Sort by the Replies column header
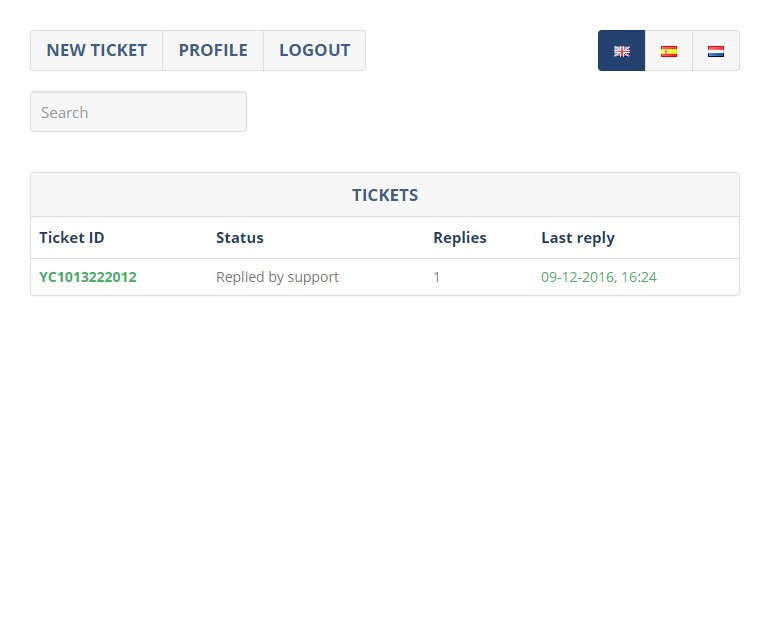This screenshot has height=640, width=760. (459, 238)
